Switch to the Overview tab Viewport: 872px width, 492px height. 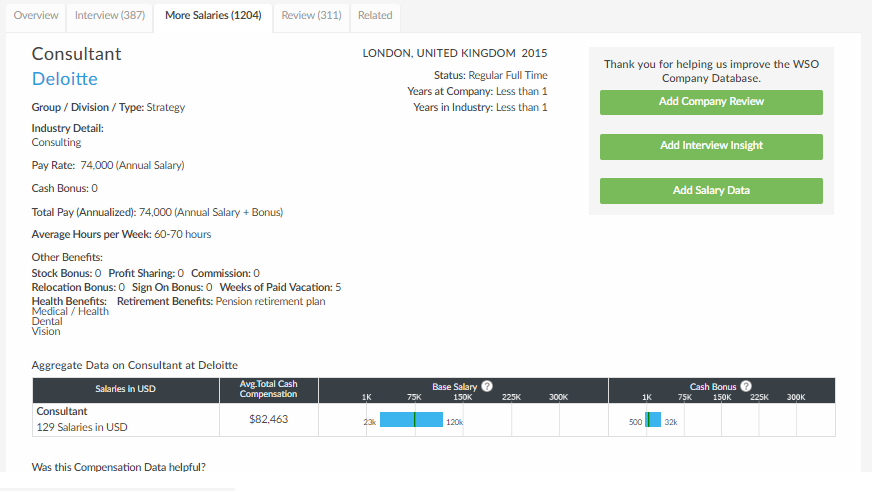pyautogui.click(x=36, y=16)
